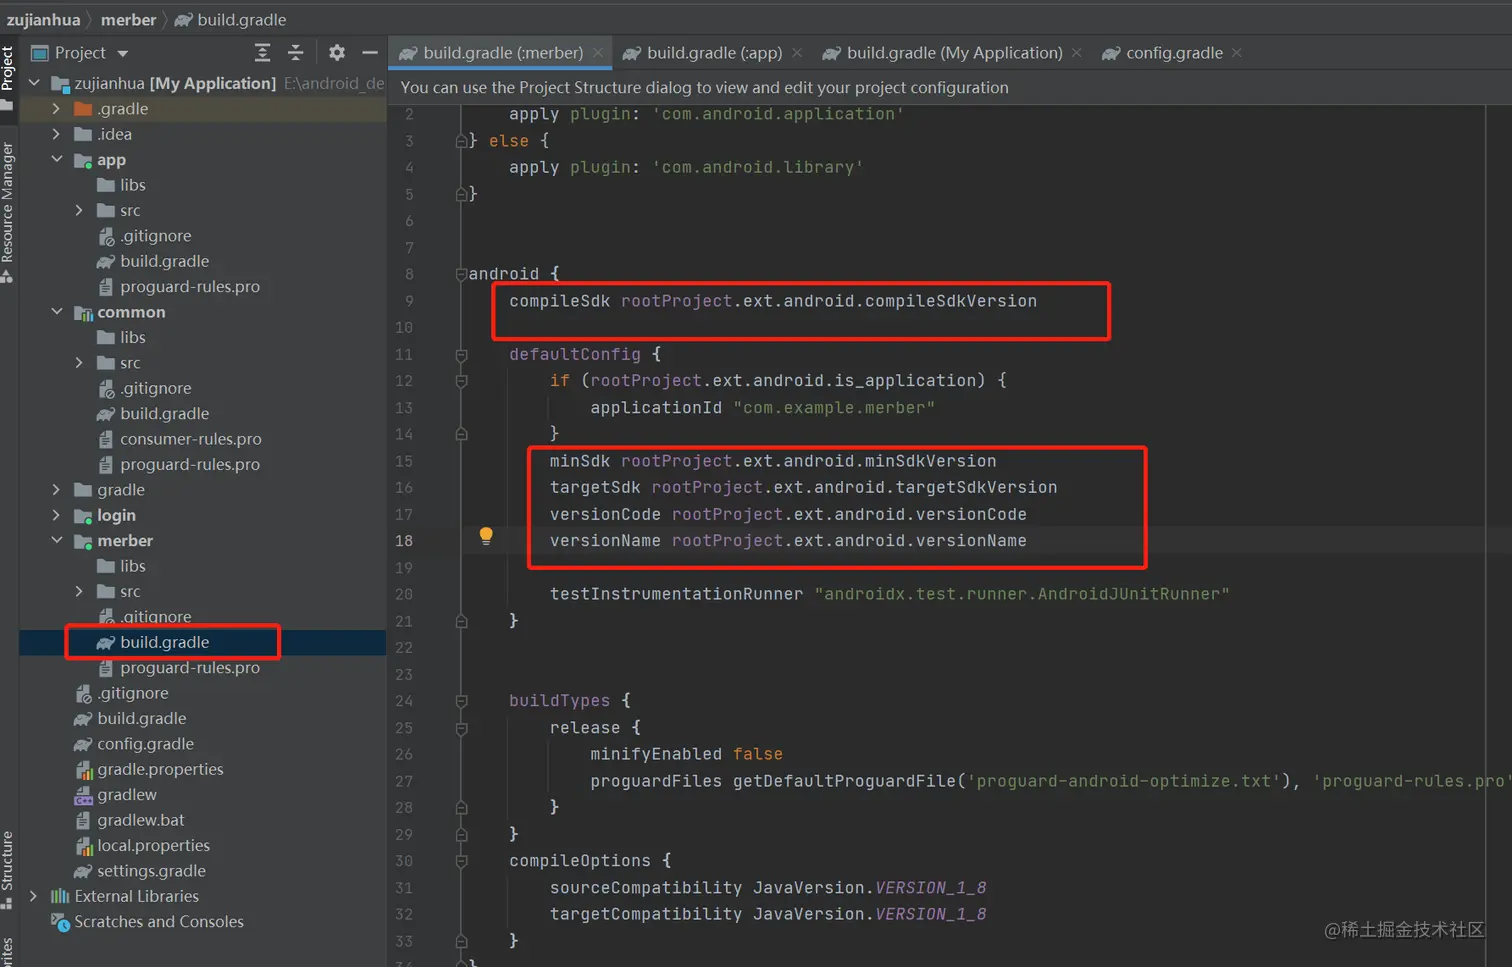Fold the android block at line 8
The image size is (1512, 967).
[461, 274]
